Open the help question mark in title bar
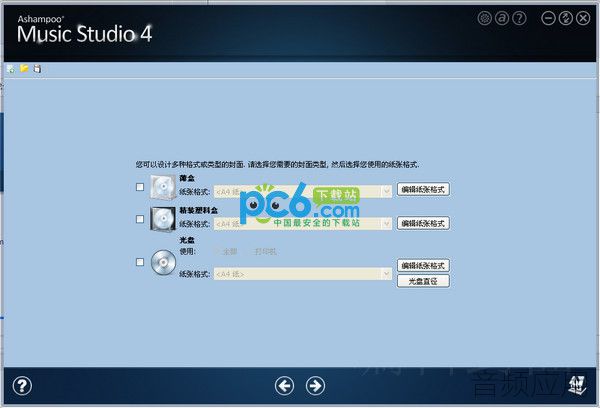Screen dimensions: 600x408 pos(519,18)
